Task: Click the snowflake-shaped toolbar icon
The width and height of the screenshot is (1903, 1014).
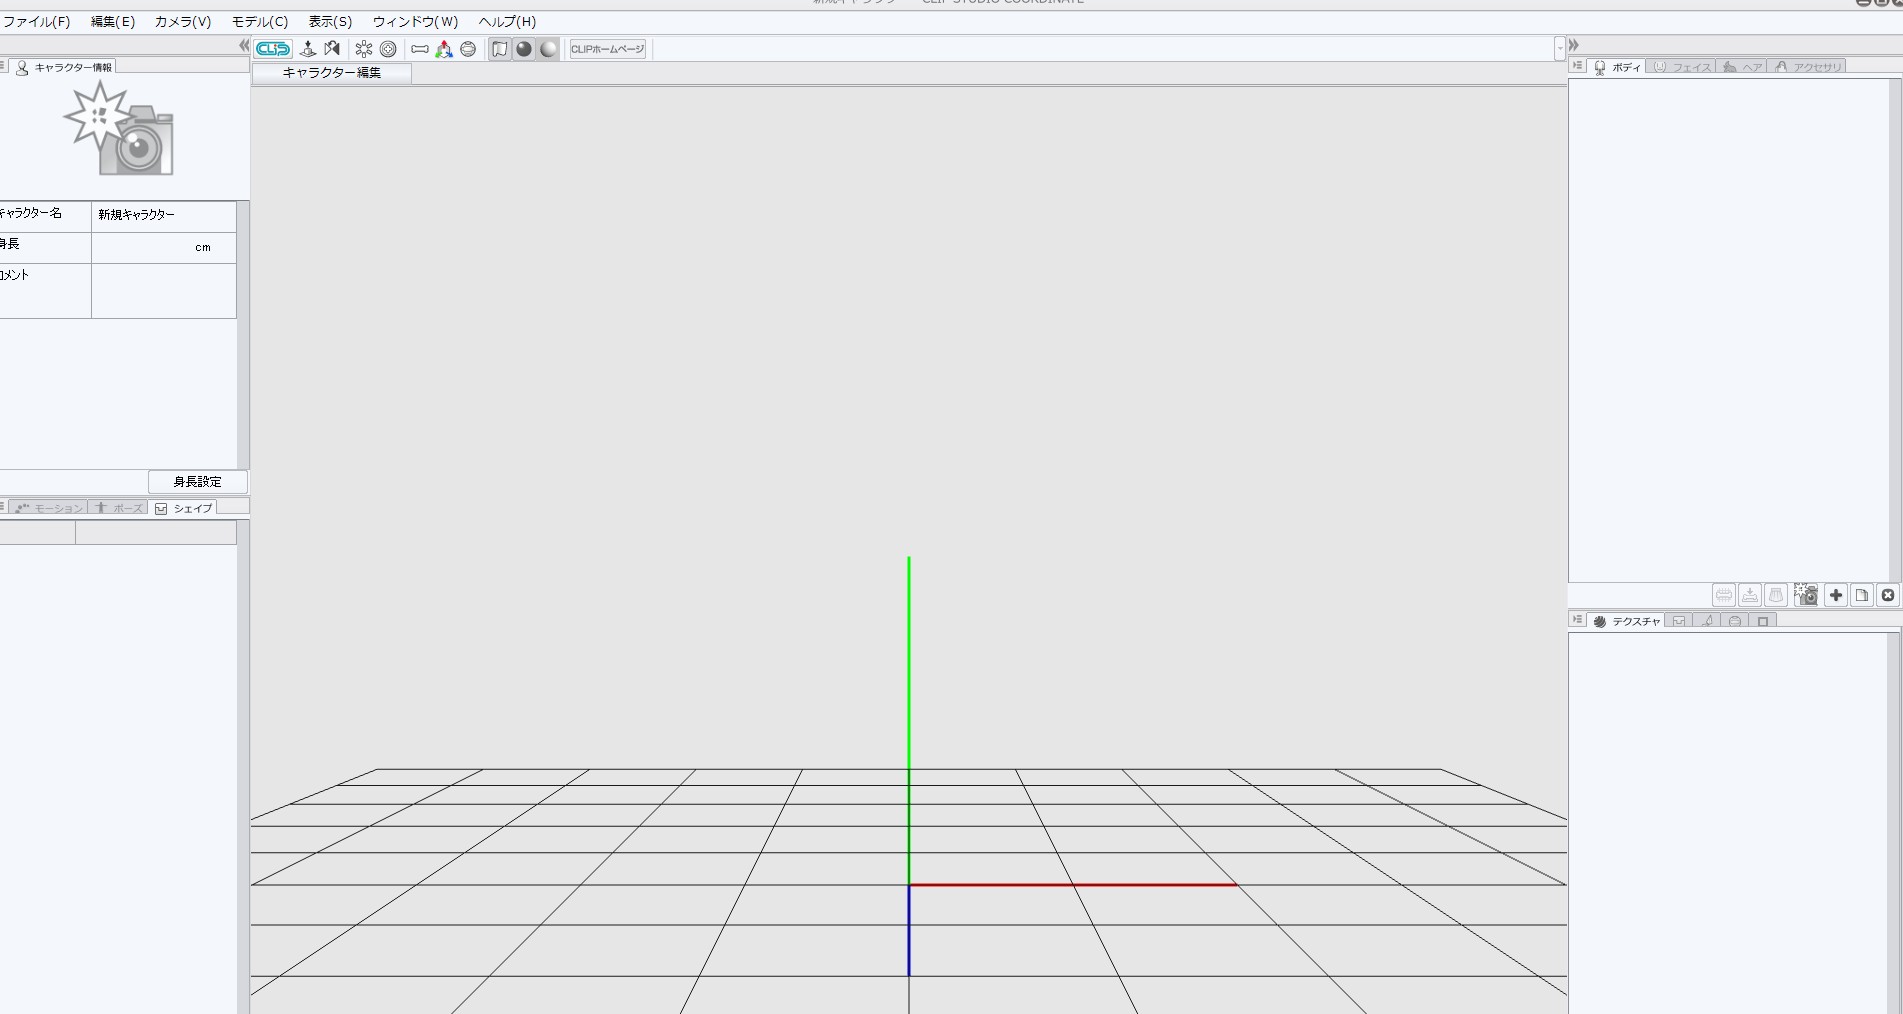Action: (x=364, y=49)
